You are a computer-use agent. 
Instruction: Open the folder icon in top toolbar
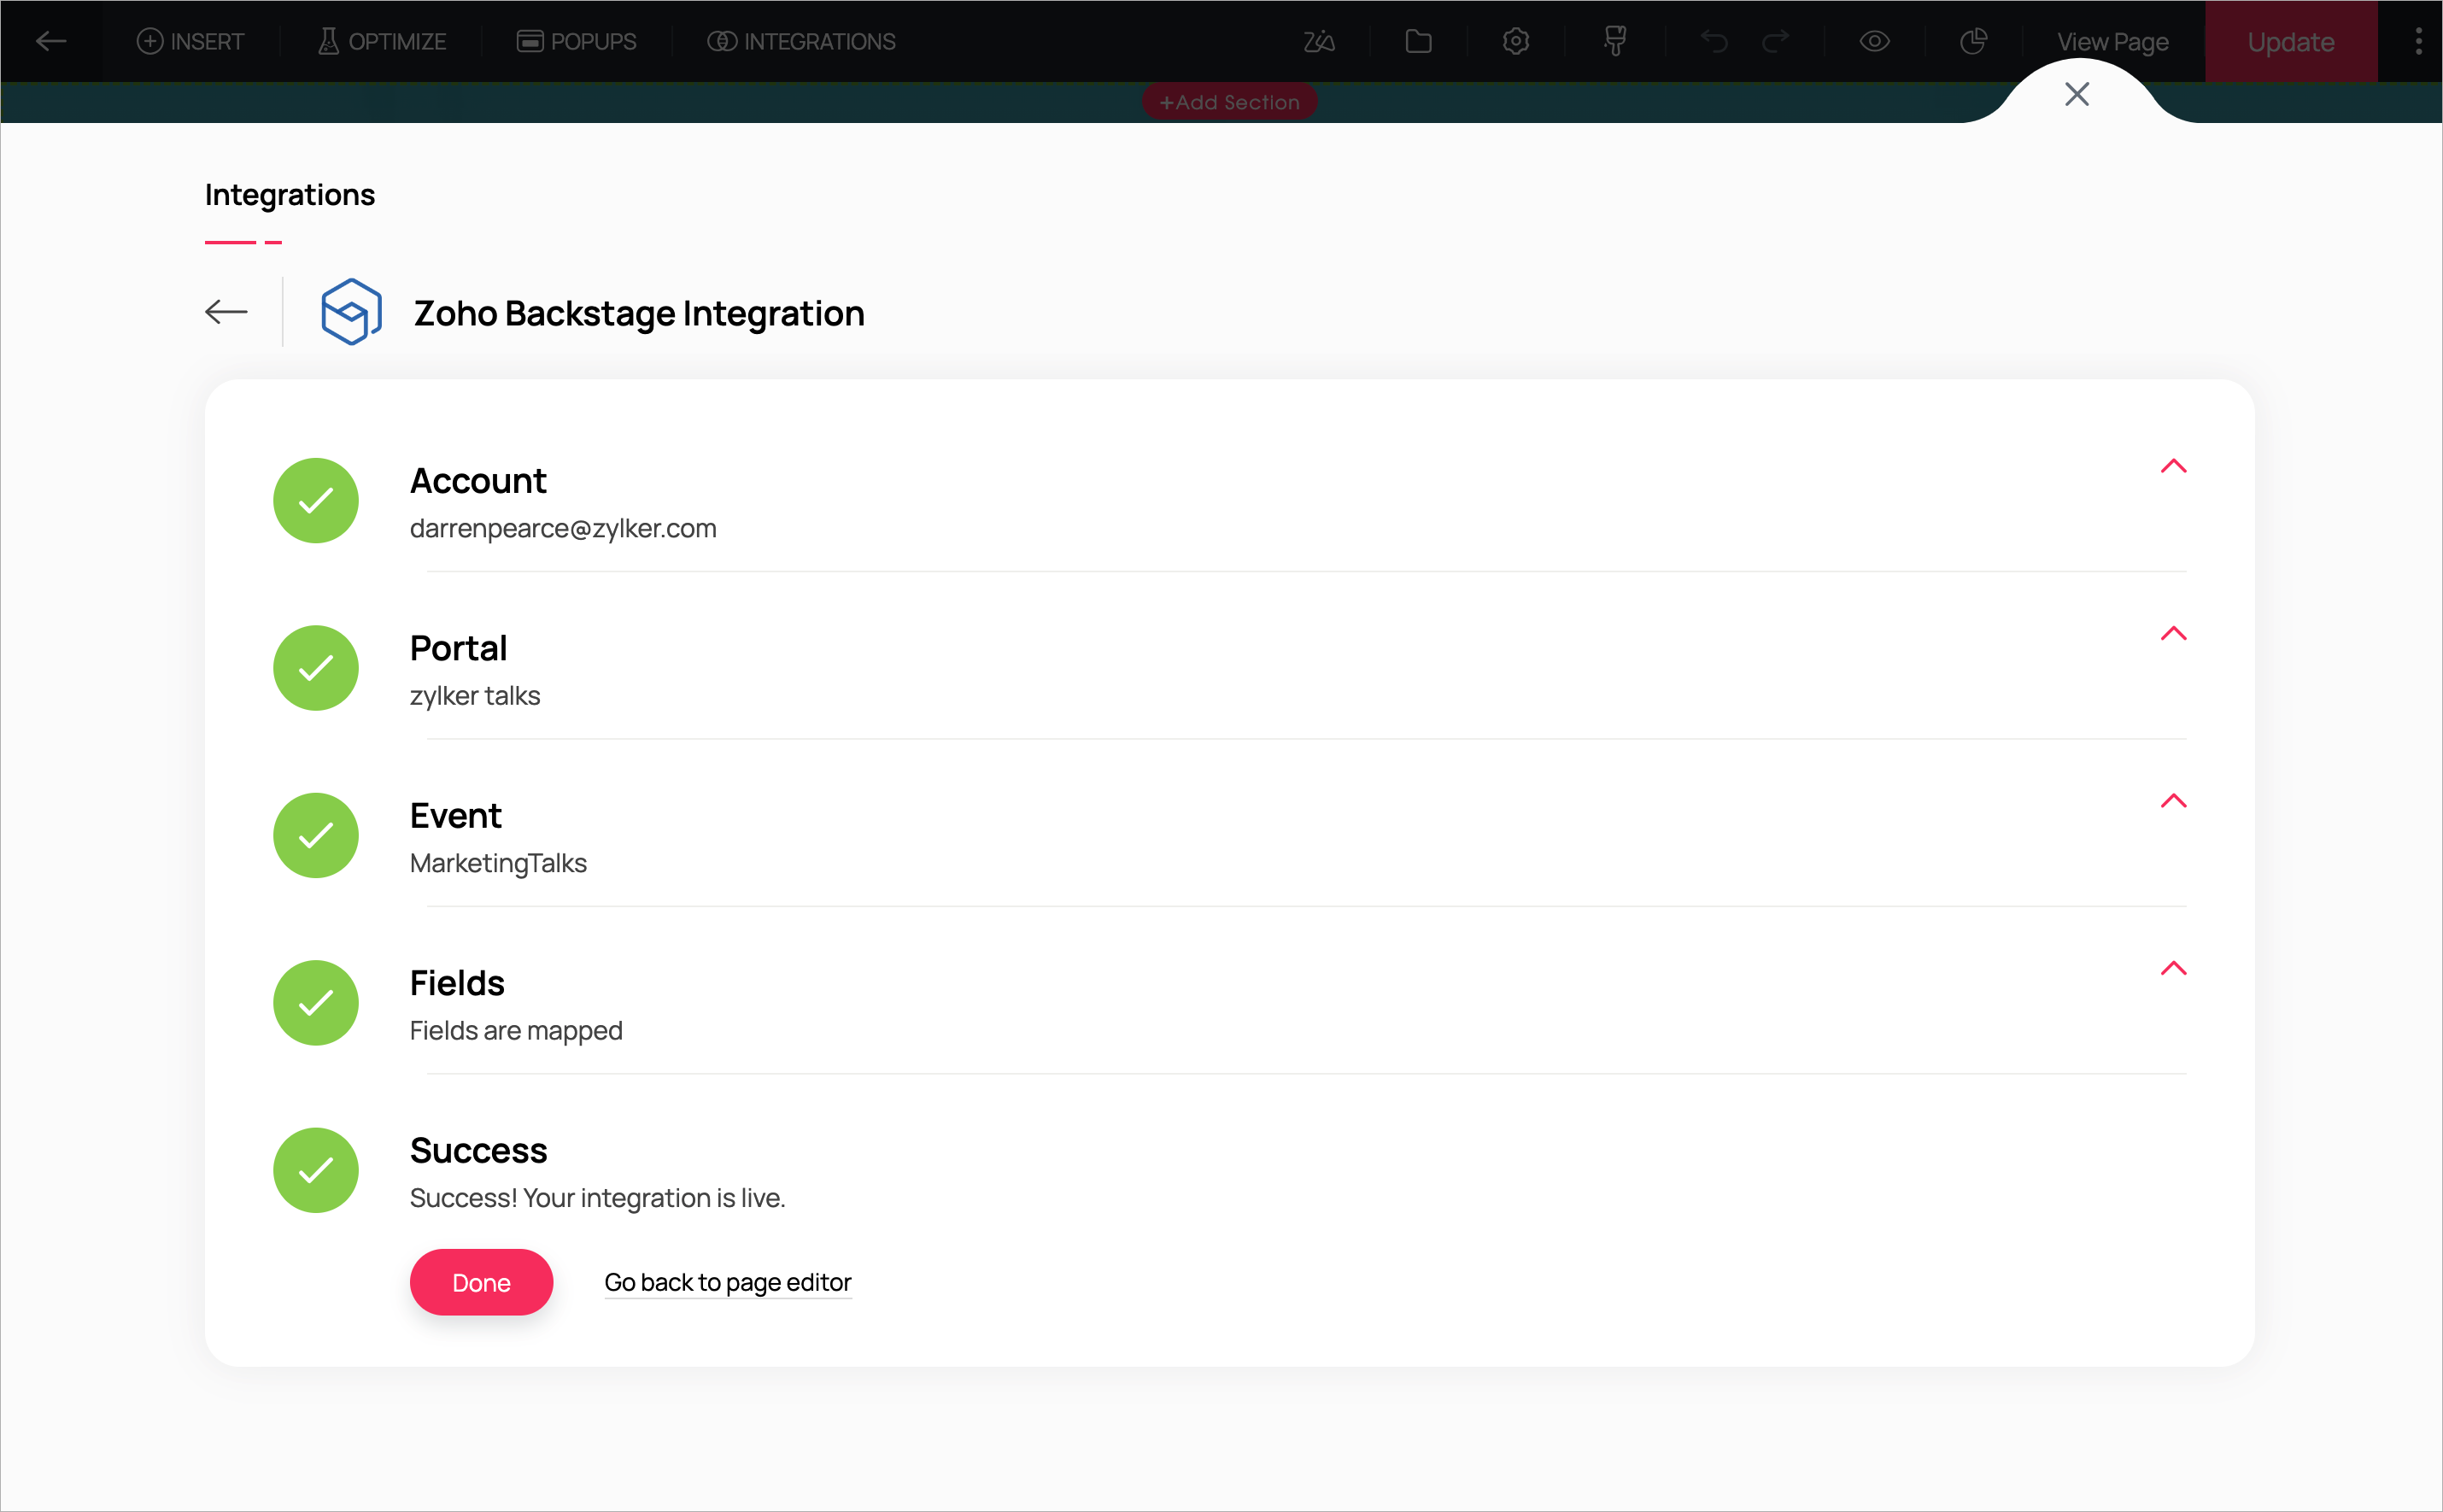pyautogui.click(x=1418, y=41)
